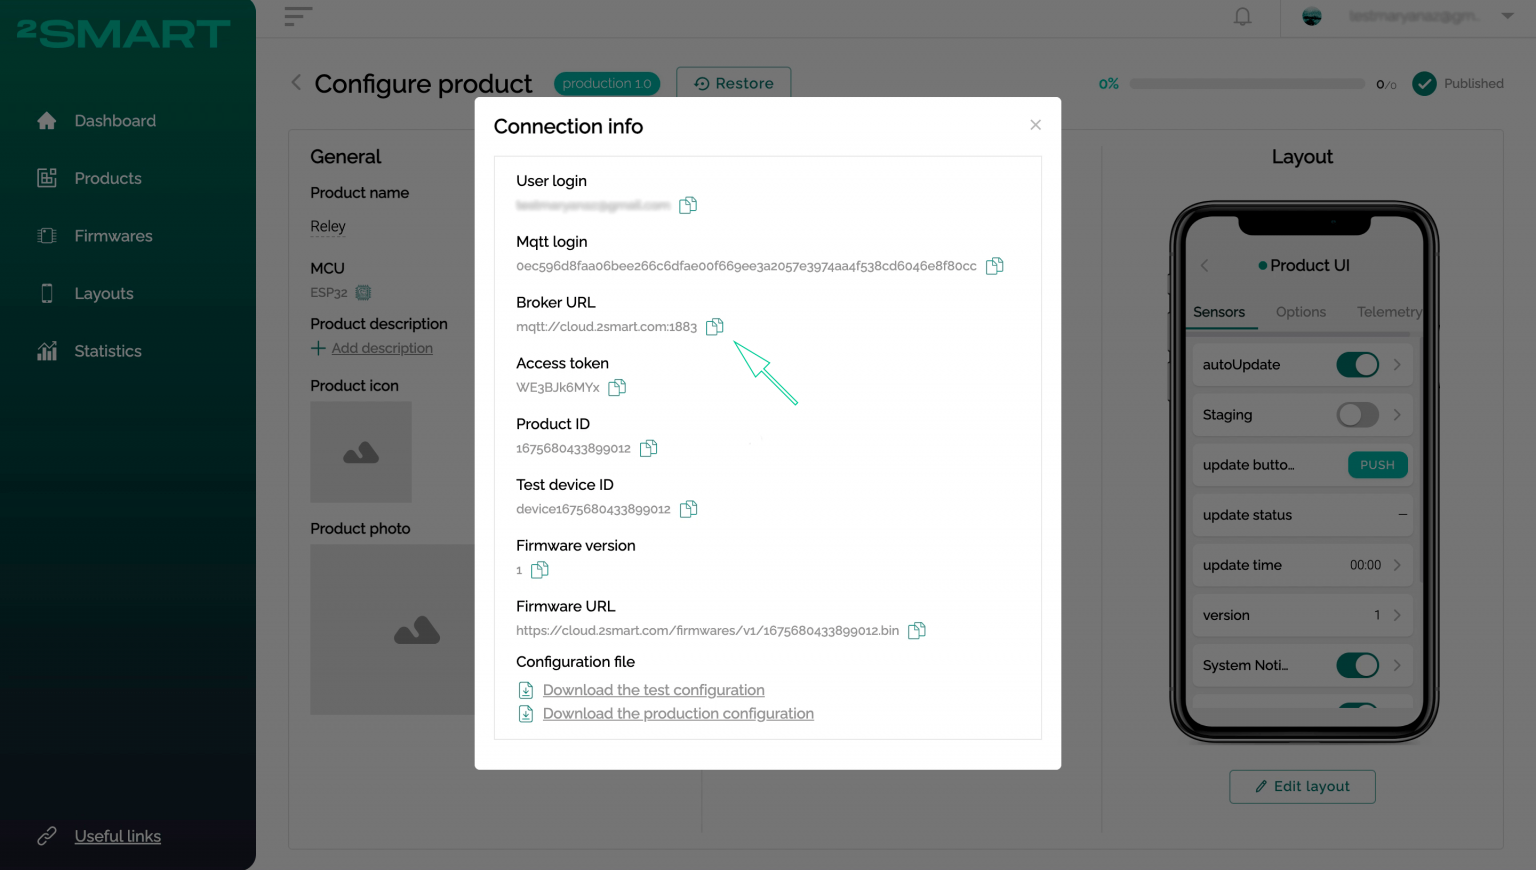Open the Statistics section in the sidebar
This screenshot has height=870, width=1536.
[107, 351]
